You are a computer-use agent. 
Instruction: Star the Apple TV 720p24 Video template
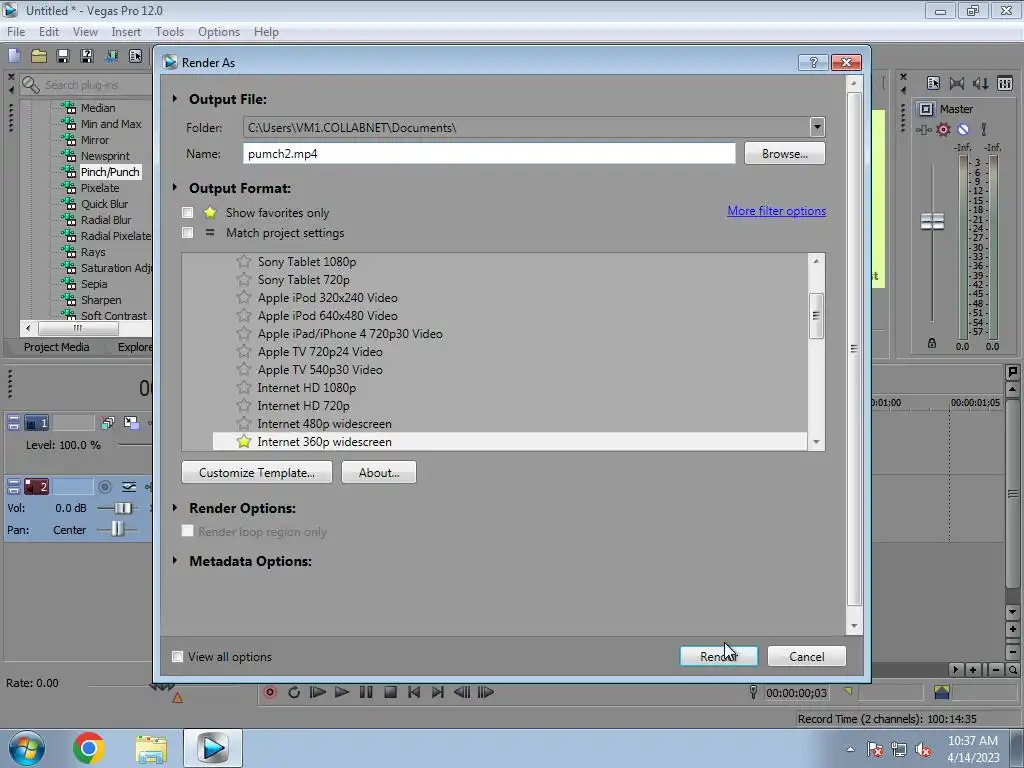click(x=244, y=351)
